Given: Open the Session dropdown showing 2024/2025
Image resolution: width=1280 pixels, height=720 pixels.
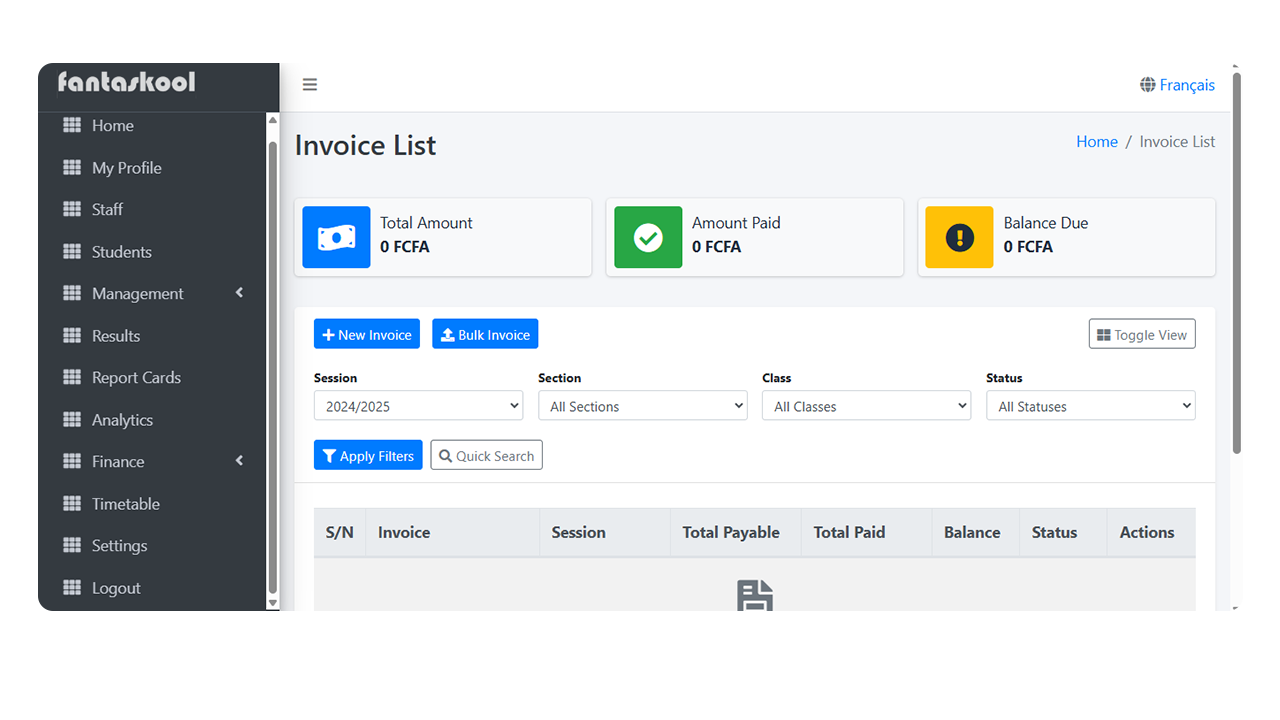Looking at the screenshot, I should click(418, 405).
